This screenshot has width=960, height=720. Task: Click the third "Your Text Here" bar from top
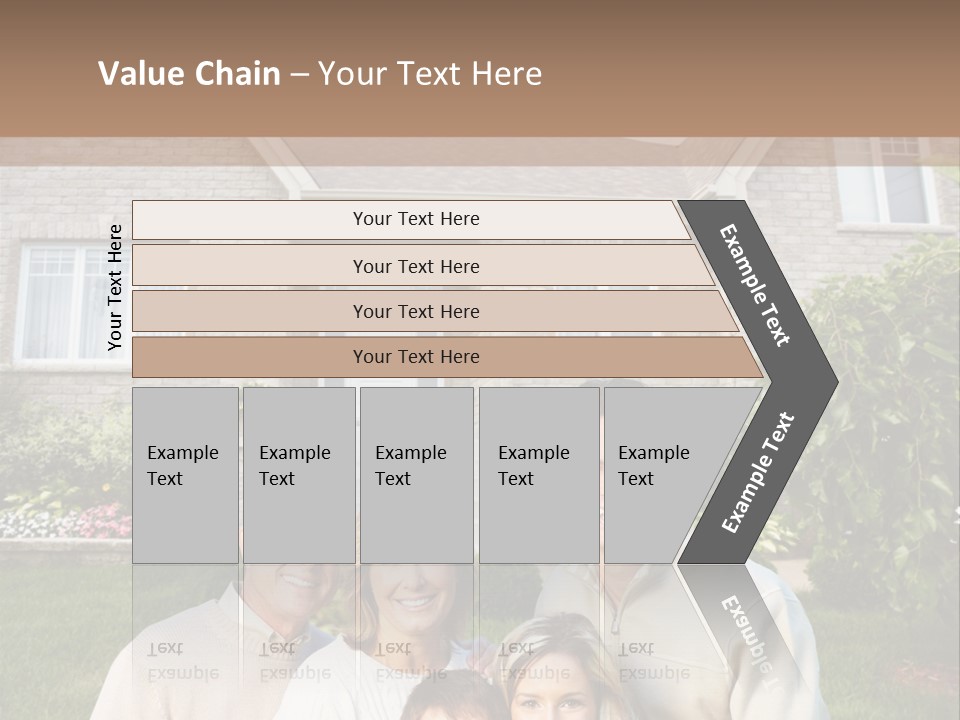coord(415,311)
